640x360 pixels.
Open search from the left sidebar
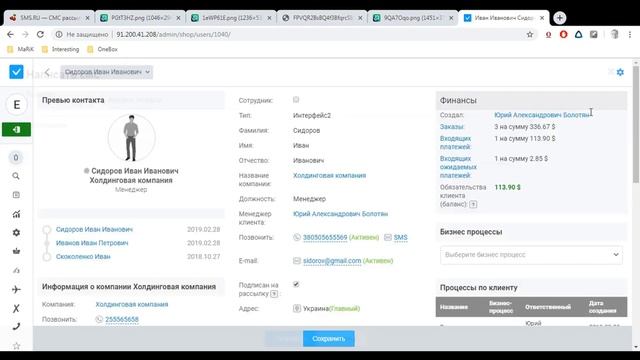pos(16,176)
